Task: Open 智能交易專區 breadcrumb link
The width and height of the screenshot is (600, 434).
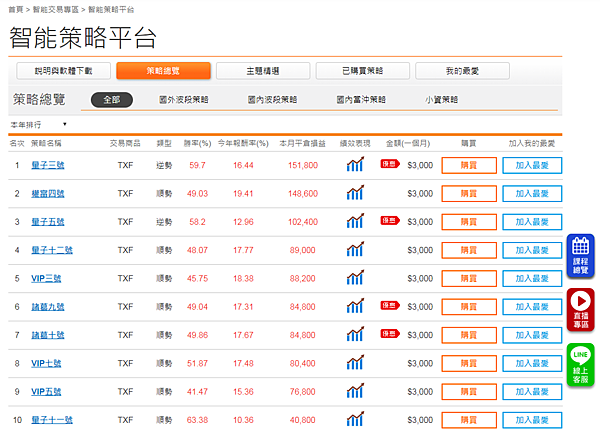Action: click(x=56, y=10)
